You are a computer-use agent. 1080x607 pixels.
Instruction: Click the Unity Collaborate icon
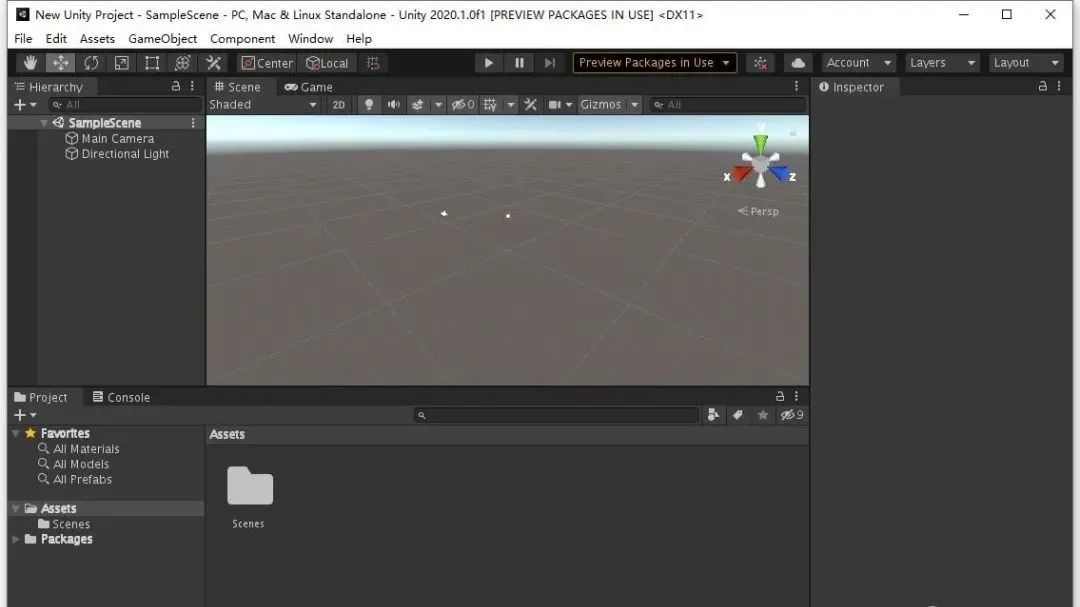pyautogui.click(x=759, y=62)
